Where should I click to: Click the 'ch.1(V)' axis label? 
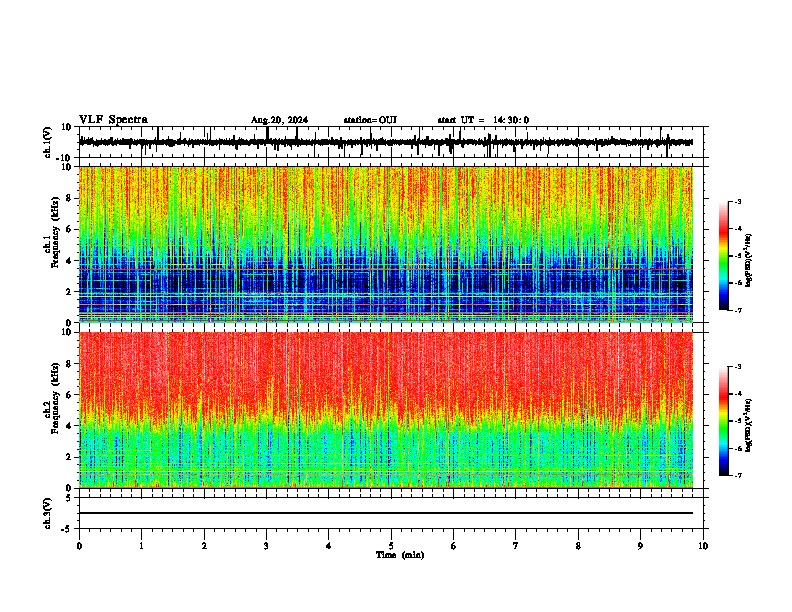pos(48,142)
